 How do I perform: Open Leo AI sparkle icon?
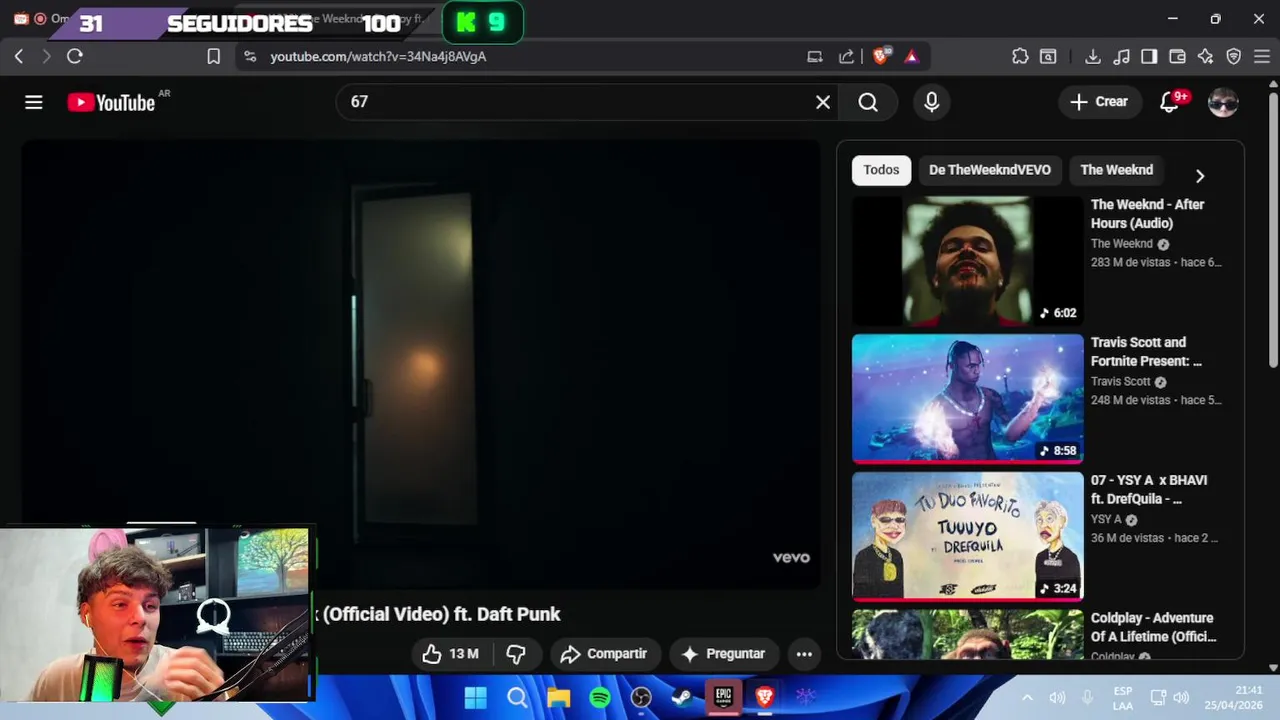click(x=1205, y=57)
